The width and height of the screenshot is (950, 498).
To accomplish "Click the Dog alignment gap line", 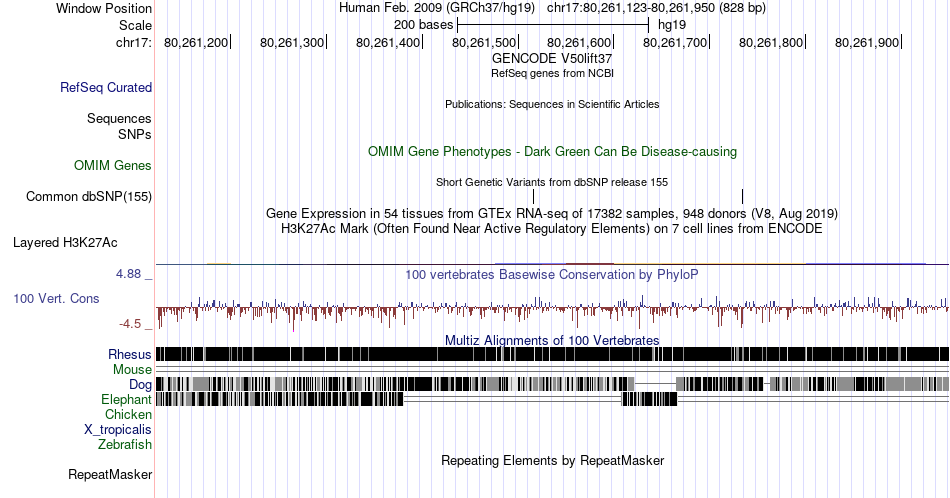I will [x=655, y=384].
